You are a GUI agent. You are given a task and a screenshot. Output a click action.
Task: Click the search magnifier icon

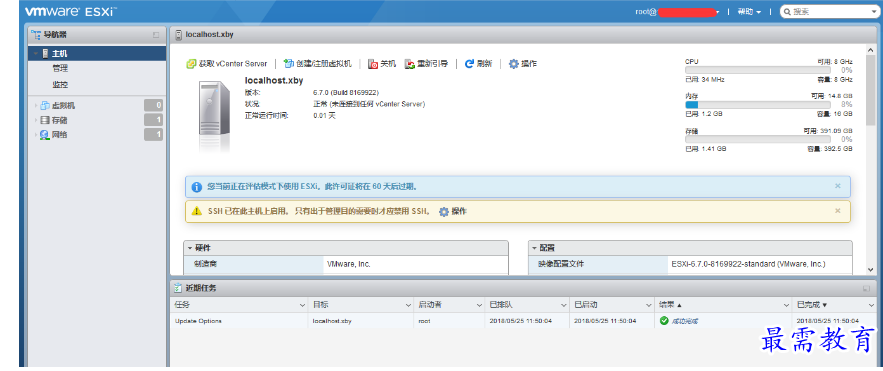click(787, 12)
